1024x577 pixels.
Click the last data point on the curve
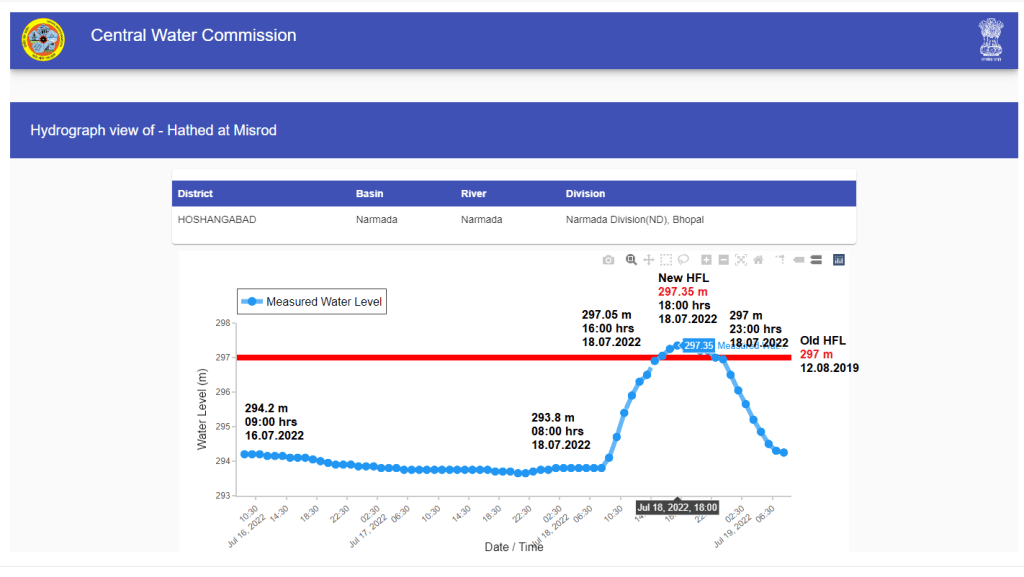[x=784, y=453]
